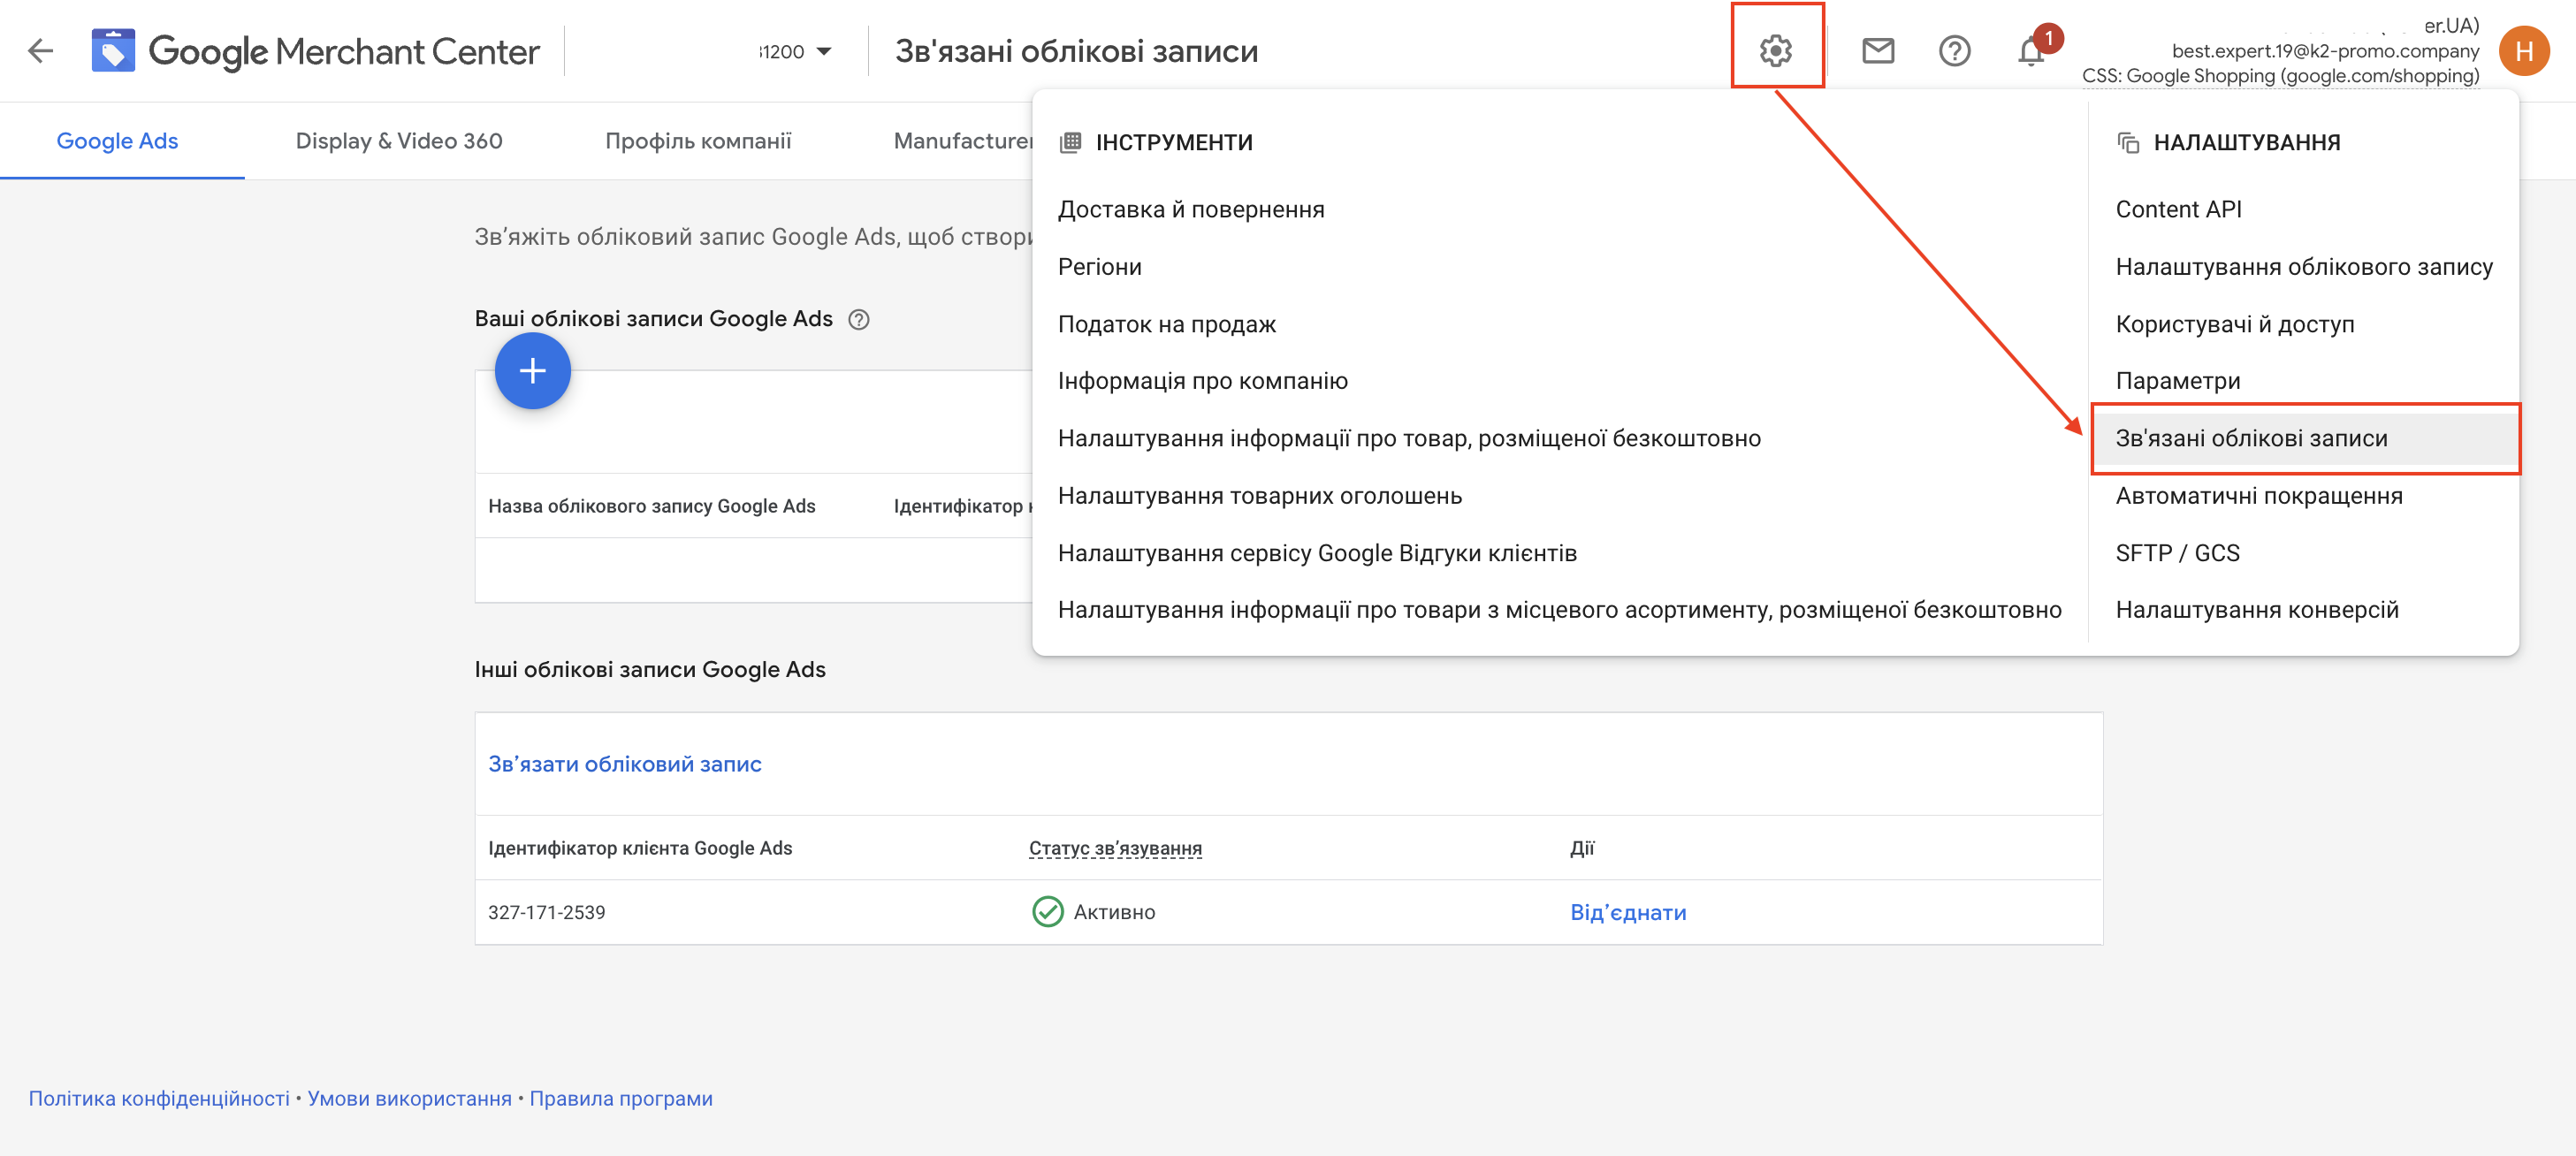Open the settings gear icon
Screen dimensions: 2576x1156
[x=1776, y=50]
